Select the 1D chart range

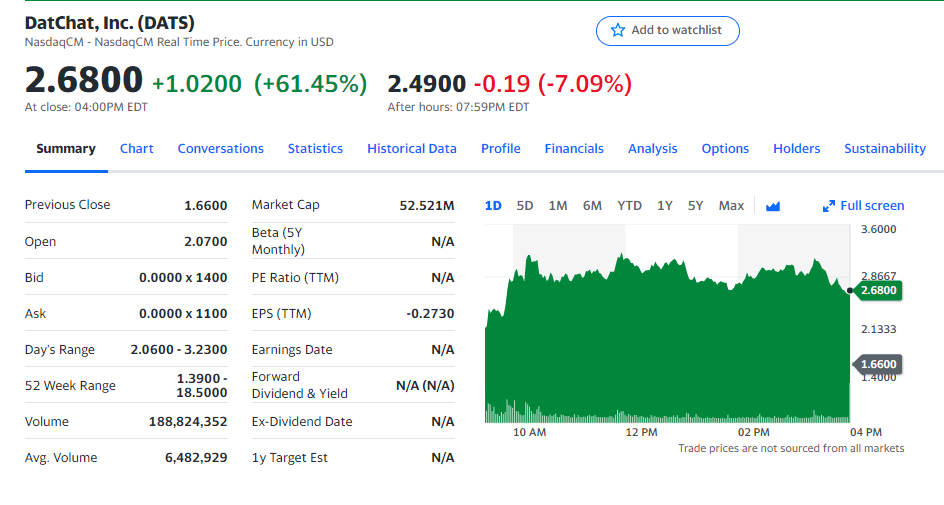coord(493,206)
